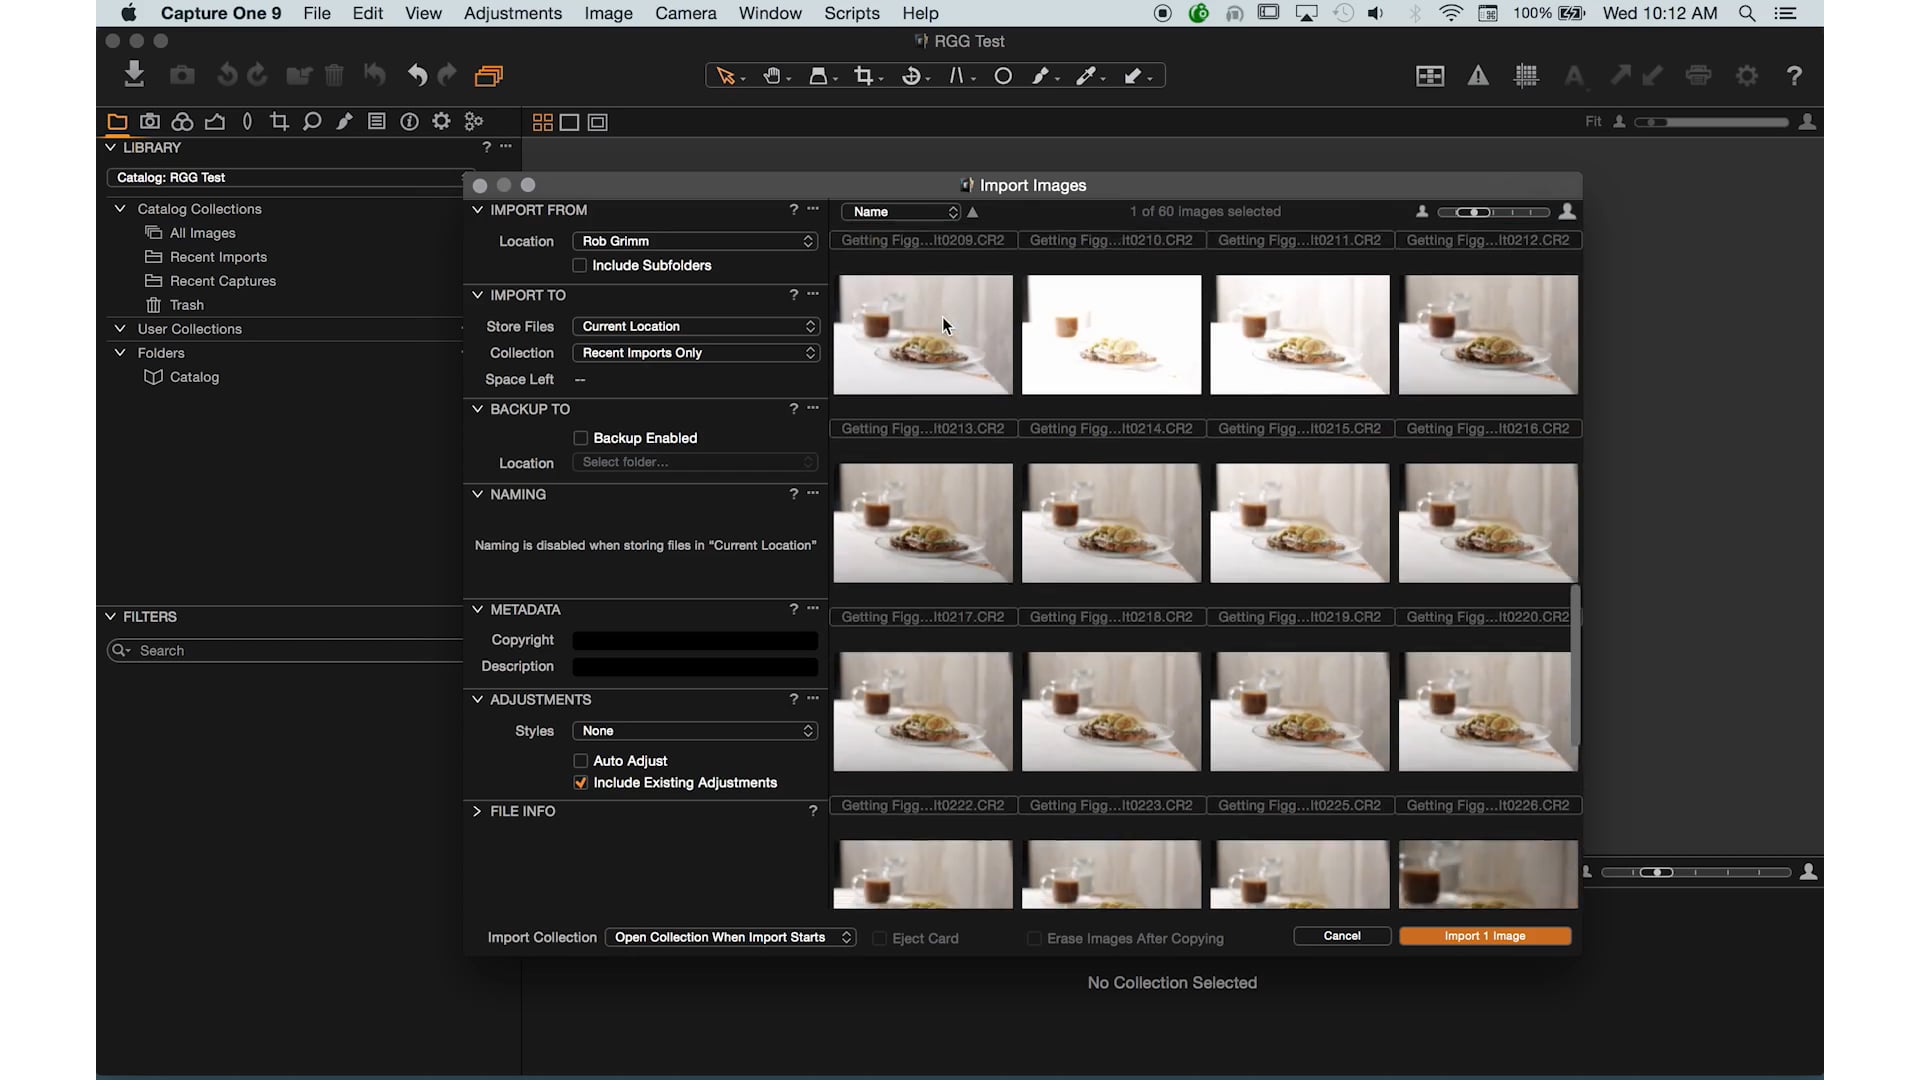Open the Camera menu in the menu bar
1920x1080 pixels.
click(685, 13)
